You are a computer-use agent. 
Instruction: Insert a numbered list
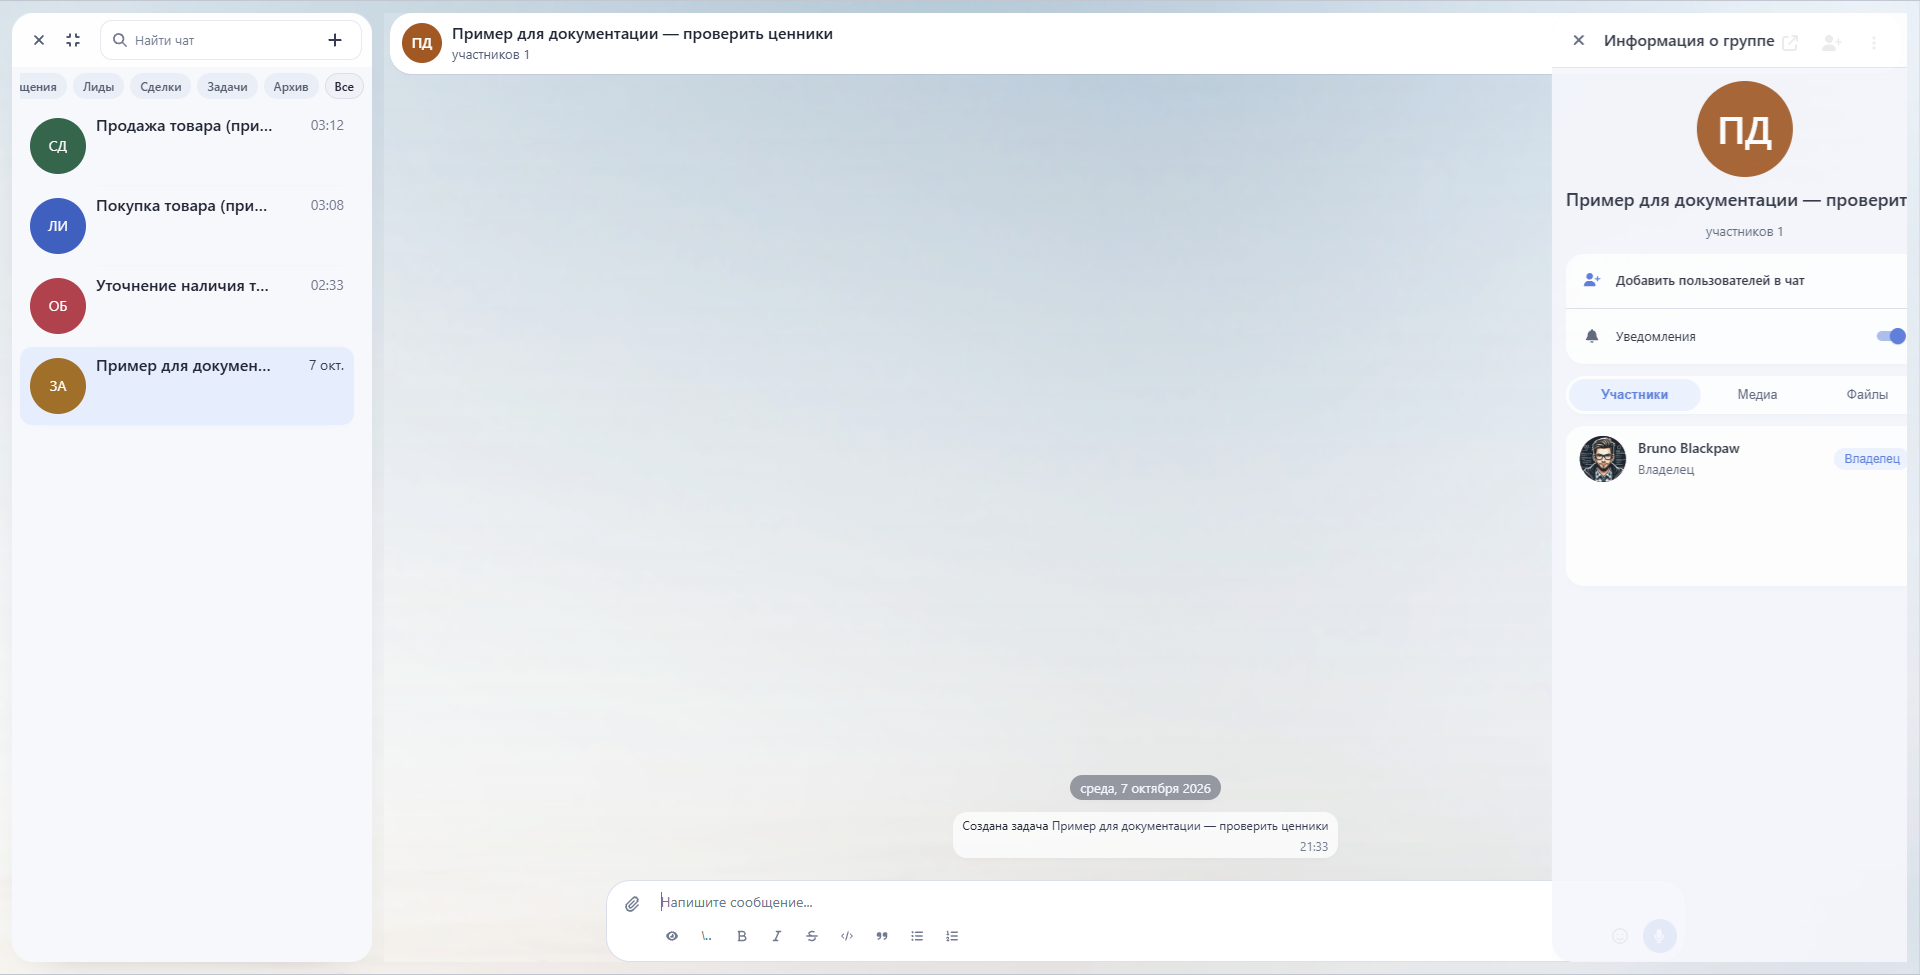(x=952, y=936)
